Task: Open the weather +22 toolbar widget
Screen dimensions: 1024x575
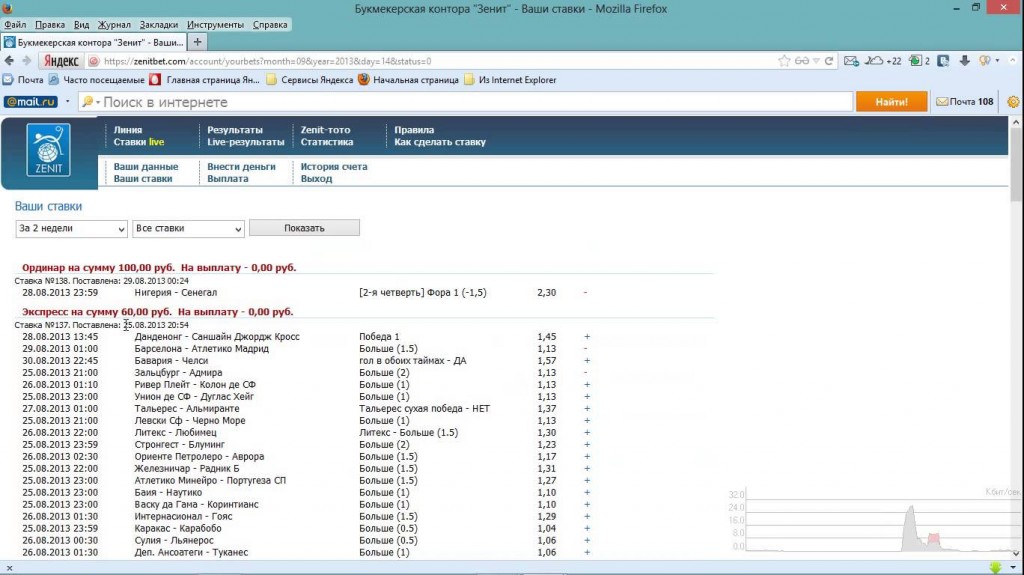Action: click(x=883, y=61)
